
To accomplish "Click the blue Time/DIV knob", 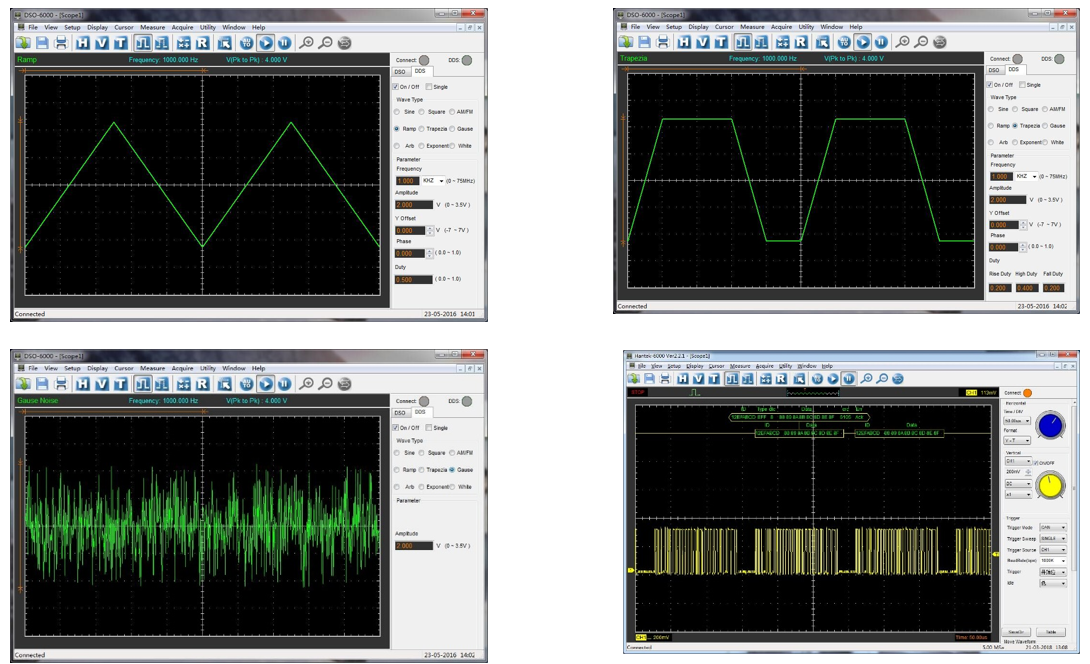I will tap(1050, 426).
